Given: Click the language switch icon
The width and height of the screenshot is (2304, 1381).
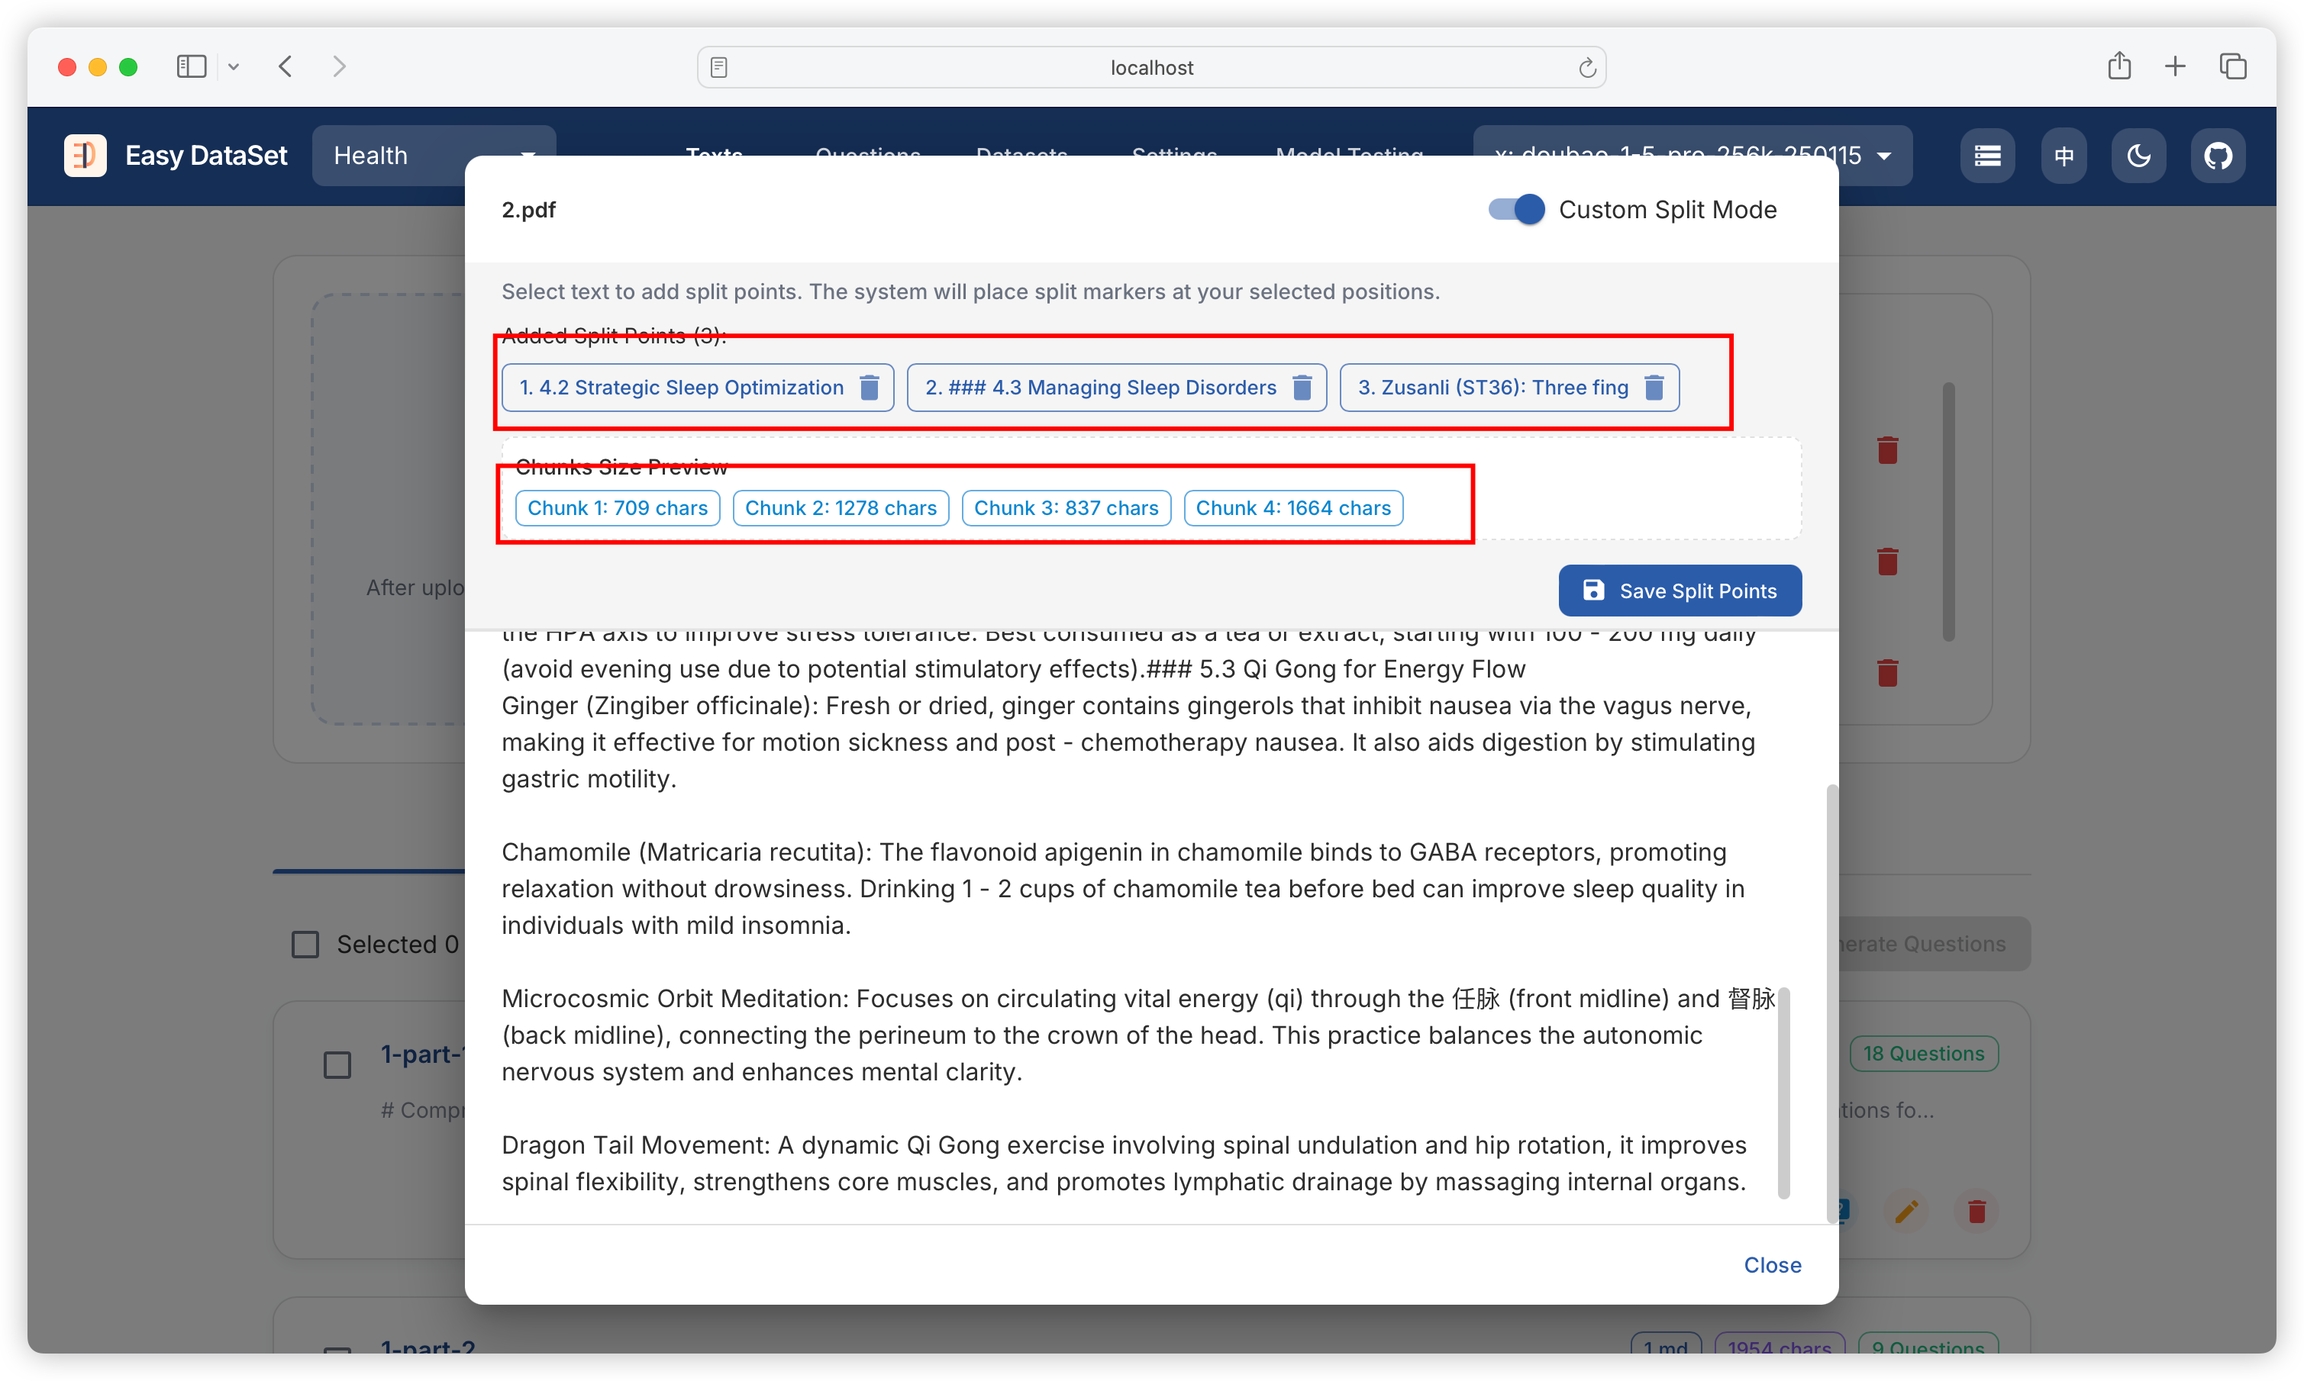Looking at the screenshot, I should [x=2063, y=155].
